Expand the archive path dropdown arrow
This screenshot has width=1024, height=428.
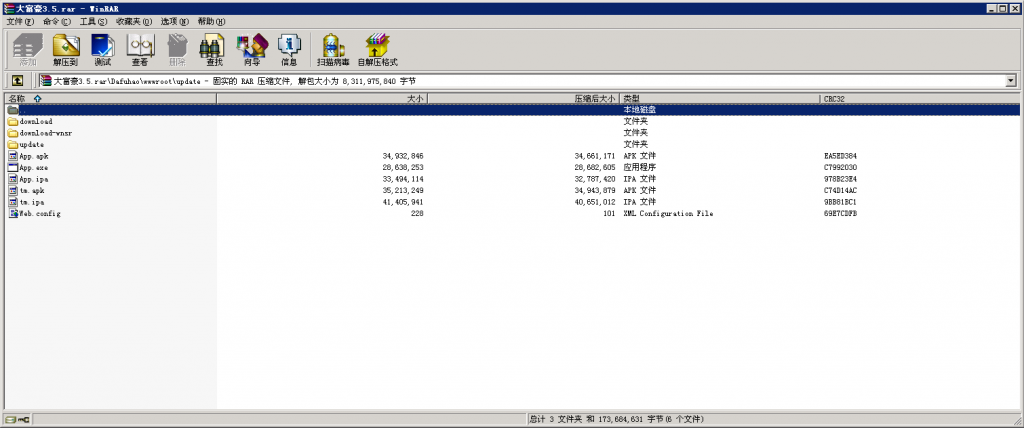pyautogui.click(x=1010, y=81)
